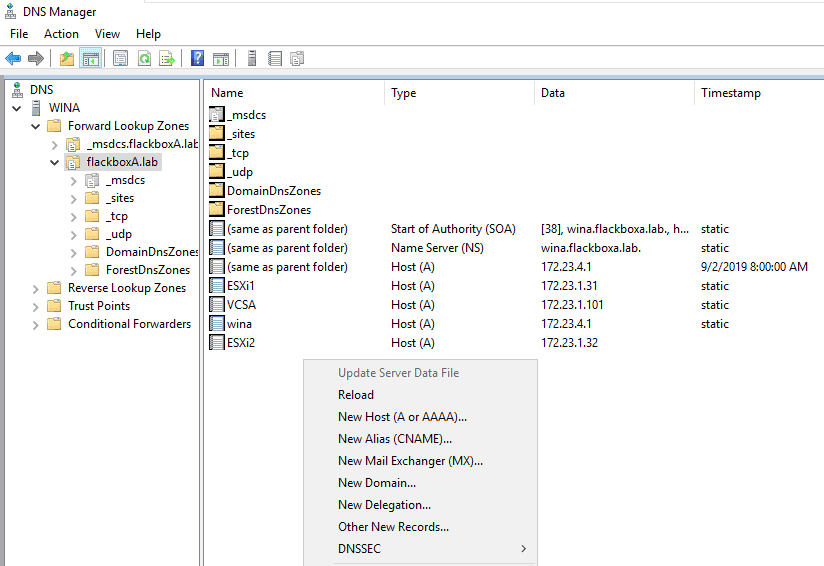Click the Export List toolbar icon
The image size is (824, 566).
167,59
